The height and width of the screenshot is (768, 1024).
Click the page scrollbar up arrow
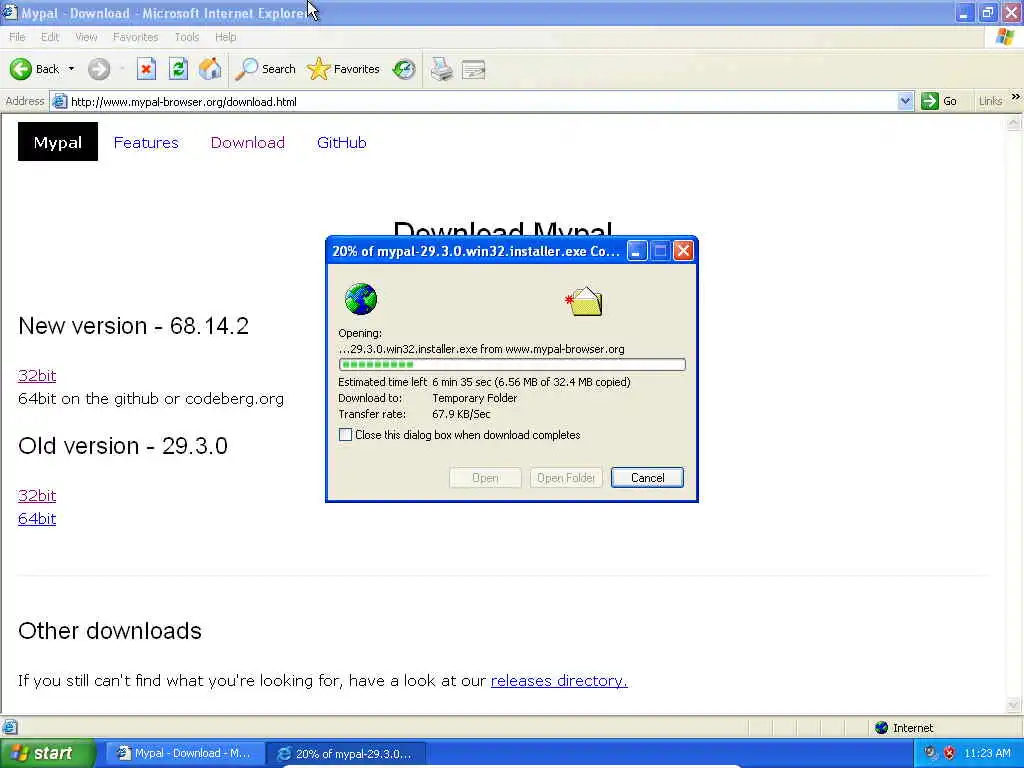click(1014, 123)
